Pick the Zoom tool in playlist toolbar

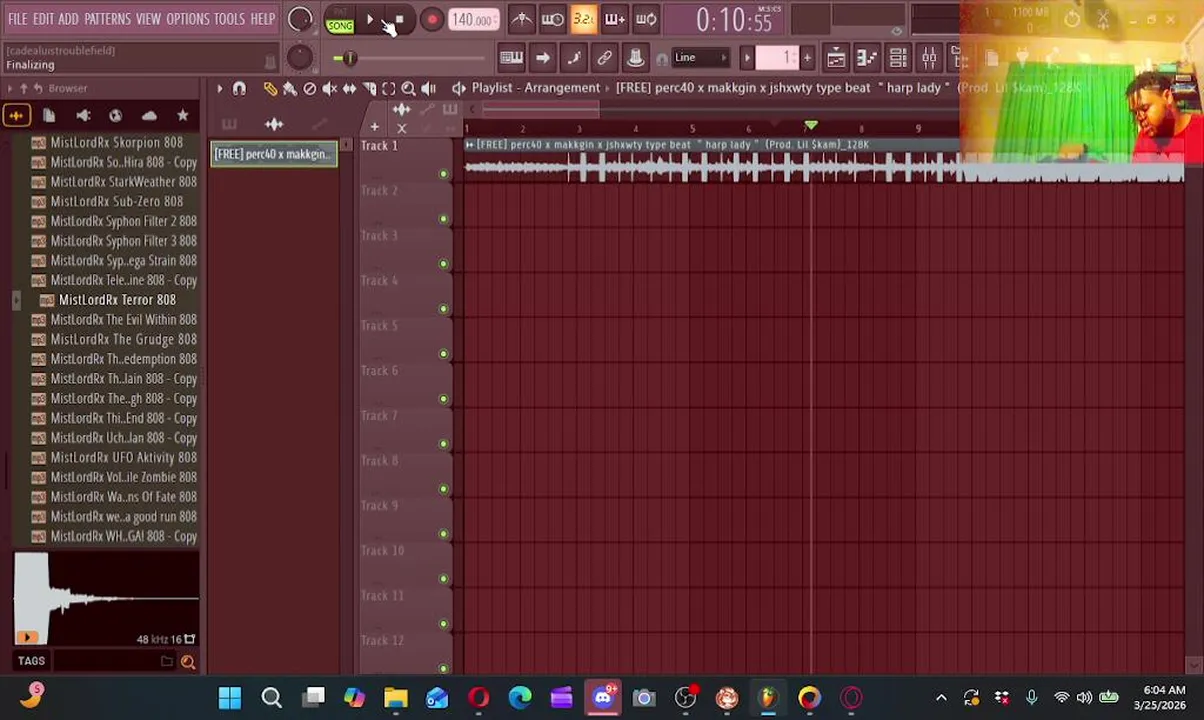[x=409, y=89]
